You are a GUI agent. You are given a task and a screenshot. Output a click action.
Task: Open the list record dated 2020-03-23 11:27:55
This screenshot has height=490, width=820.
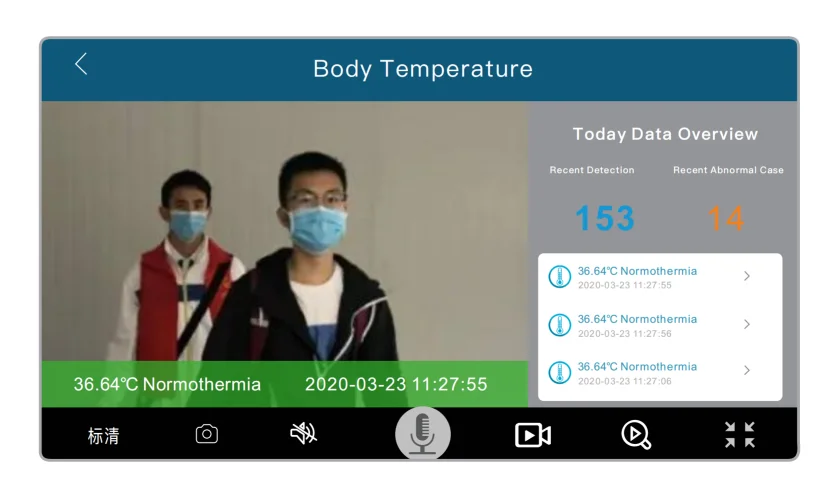coord(660,277)
